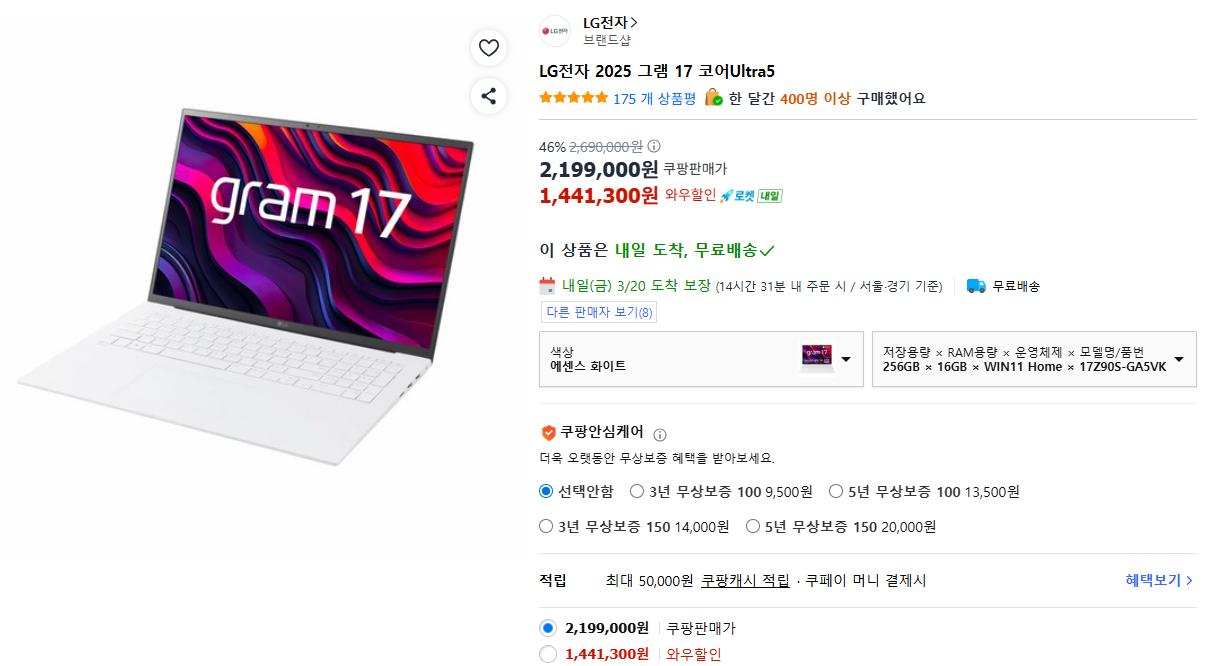Click the share icon button
This screenshot has height=666, width=1231.
tap(488, 96)
